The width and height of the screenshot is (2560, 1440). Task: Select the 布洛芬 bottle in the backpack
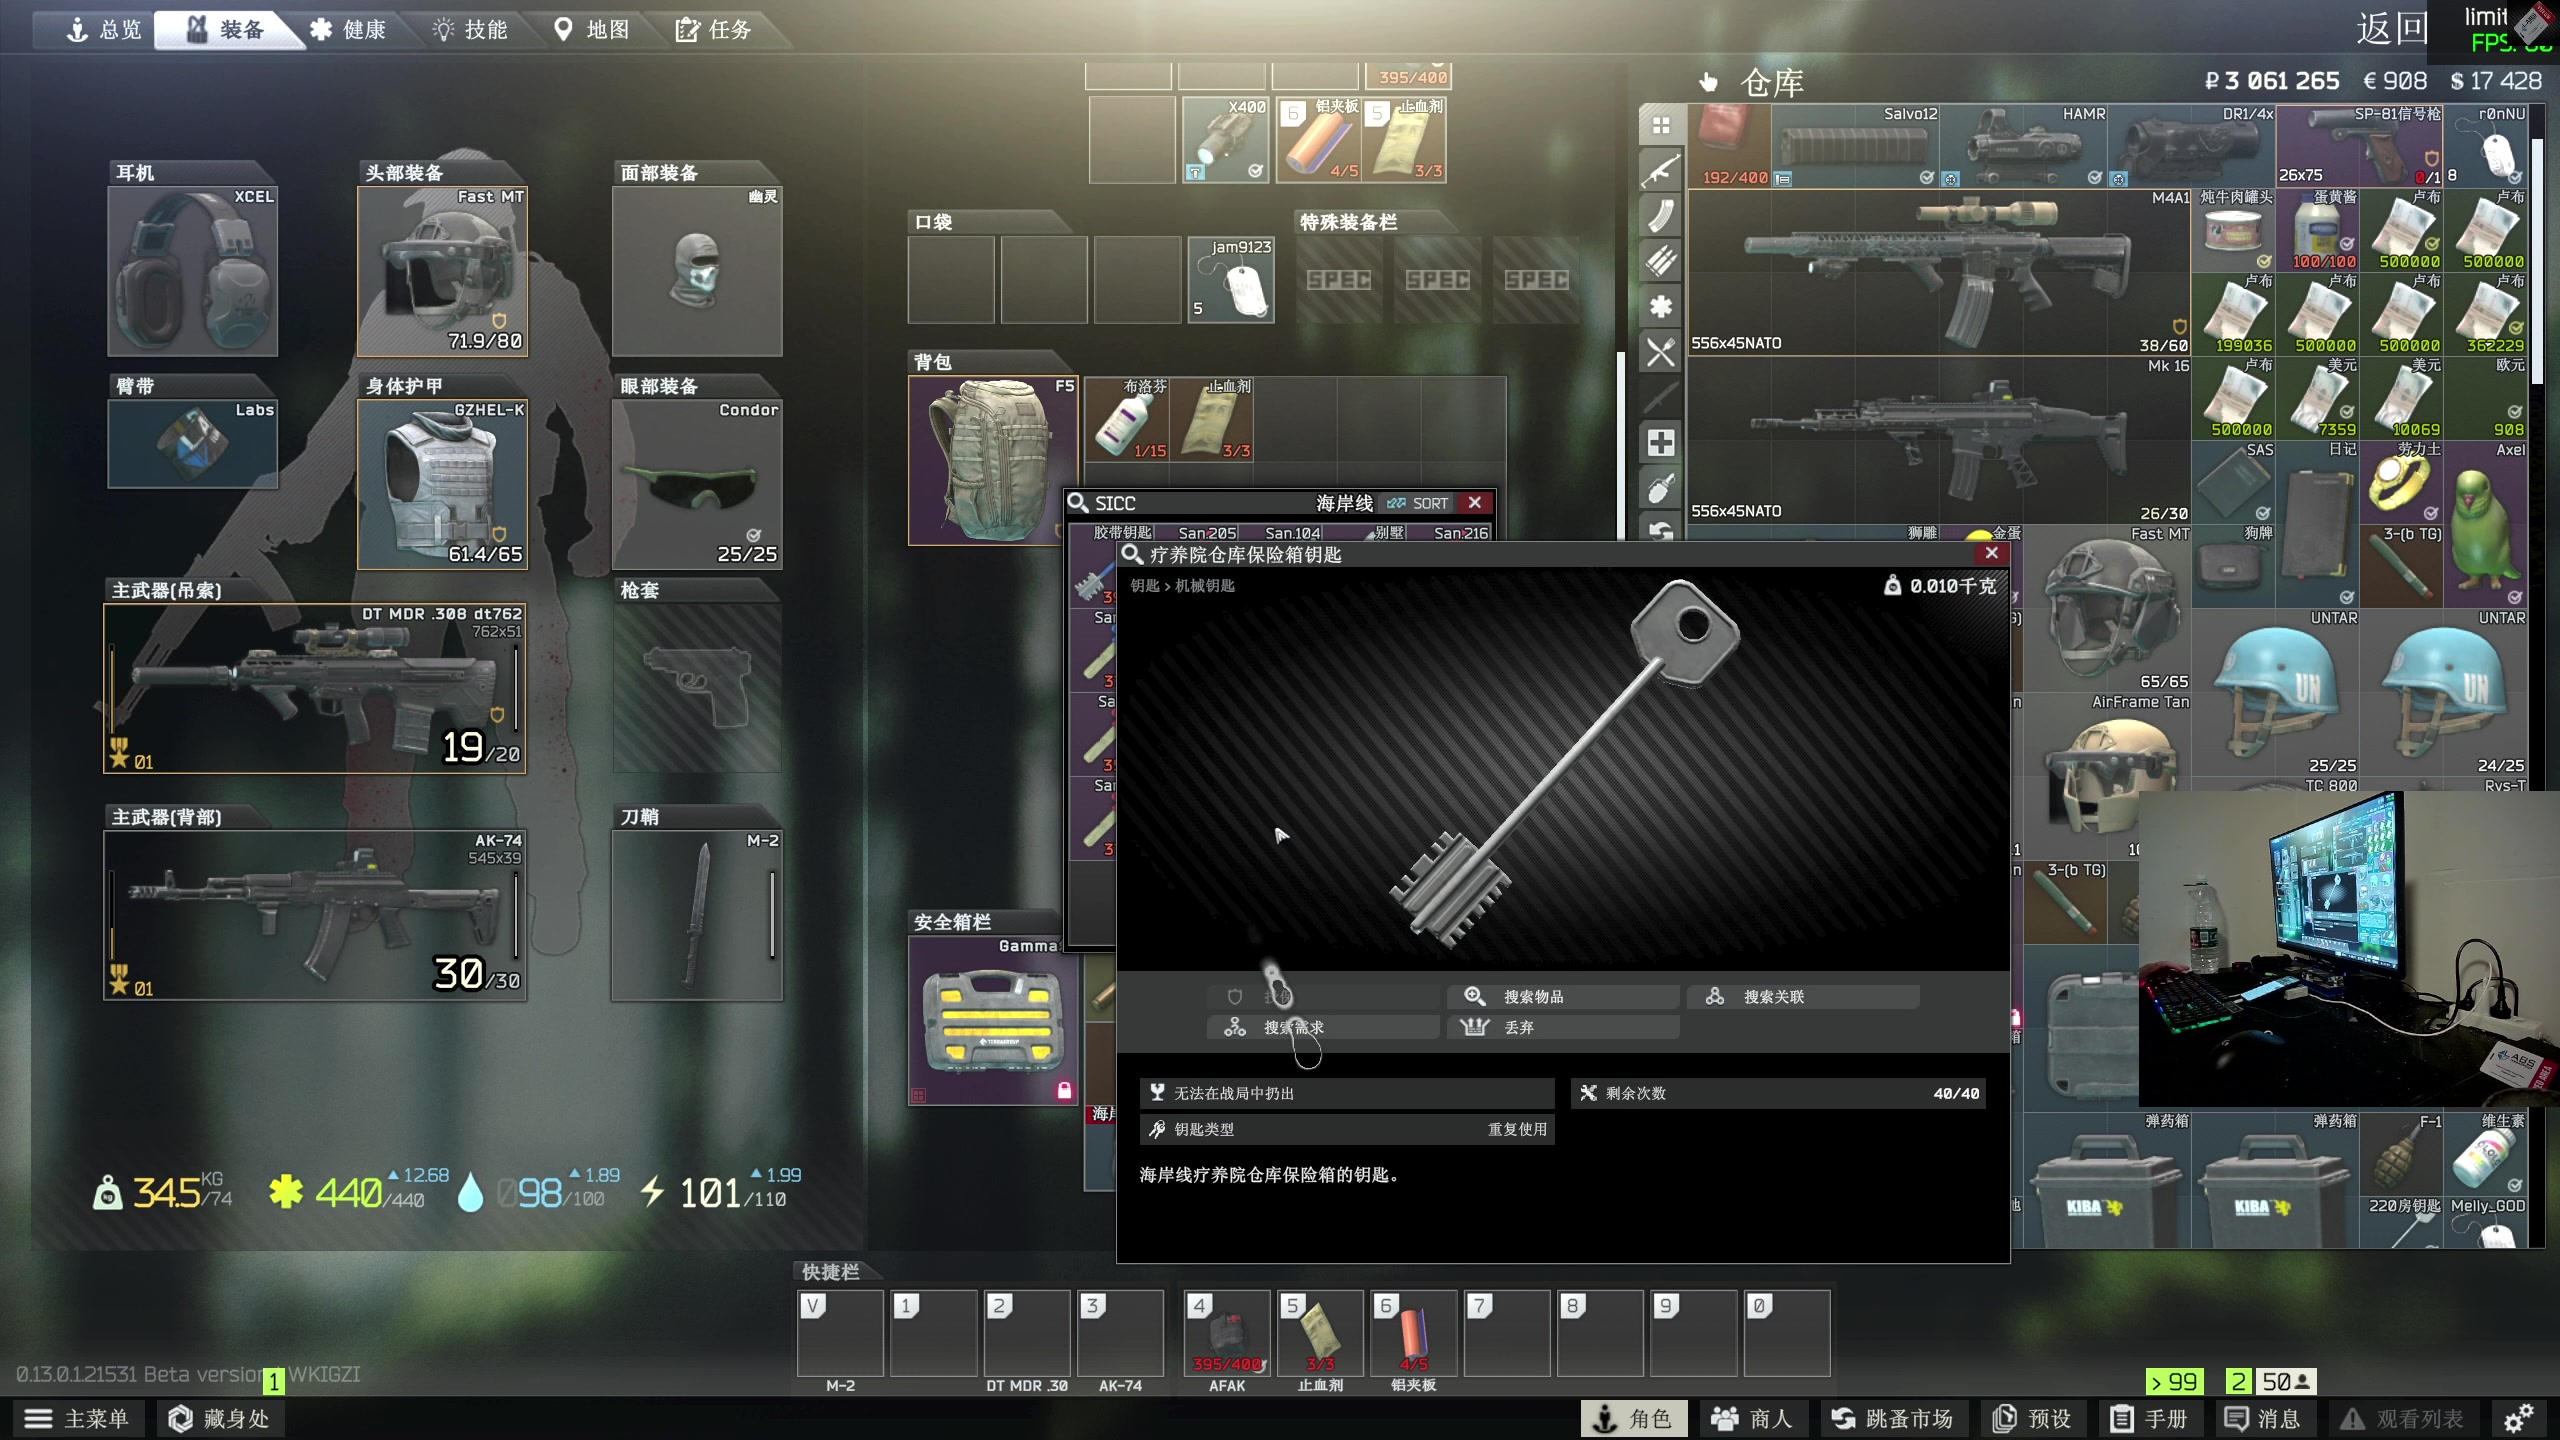pos(1127,419)
